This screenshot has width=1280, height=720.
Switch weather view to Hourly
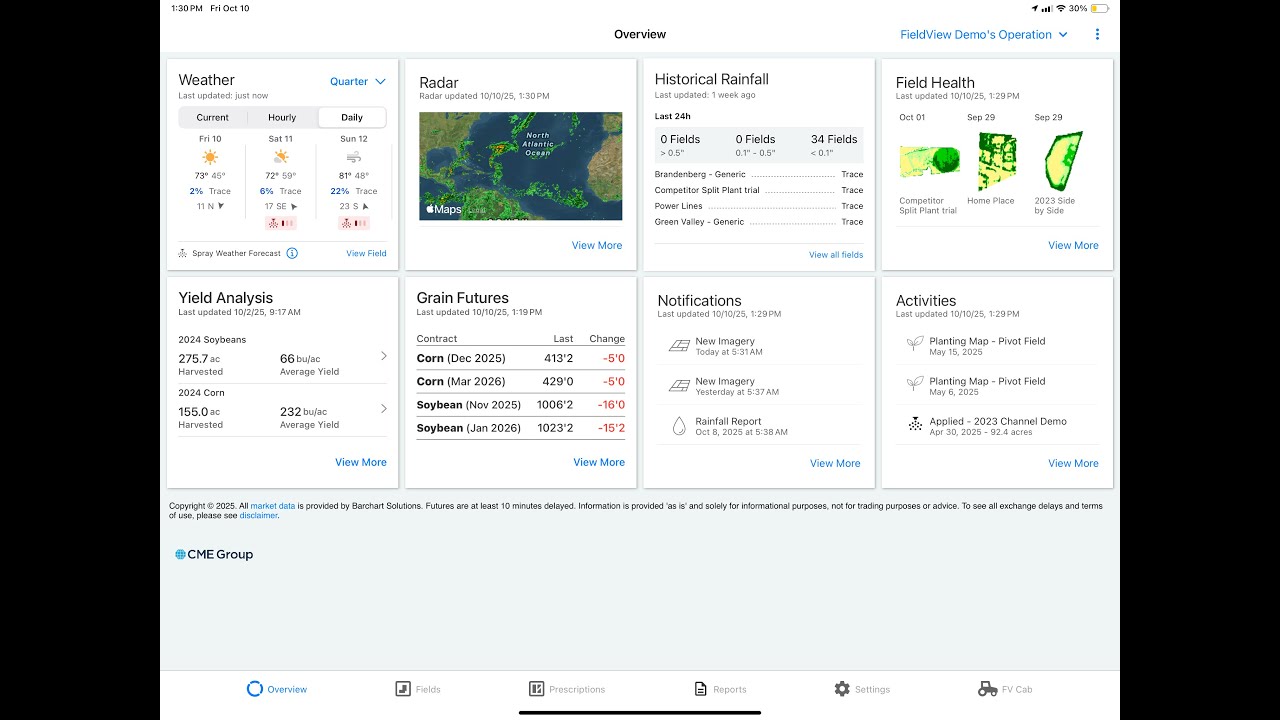282,117
